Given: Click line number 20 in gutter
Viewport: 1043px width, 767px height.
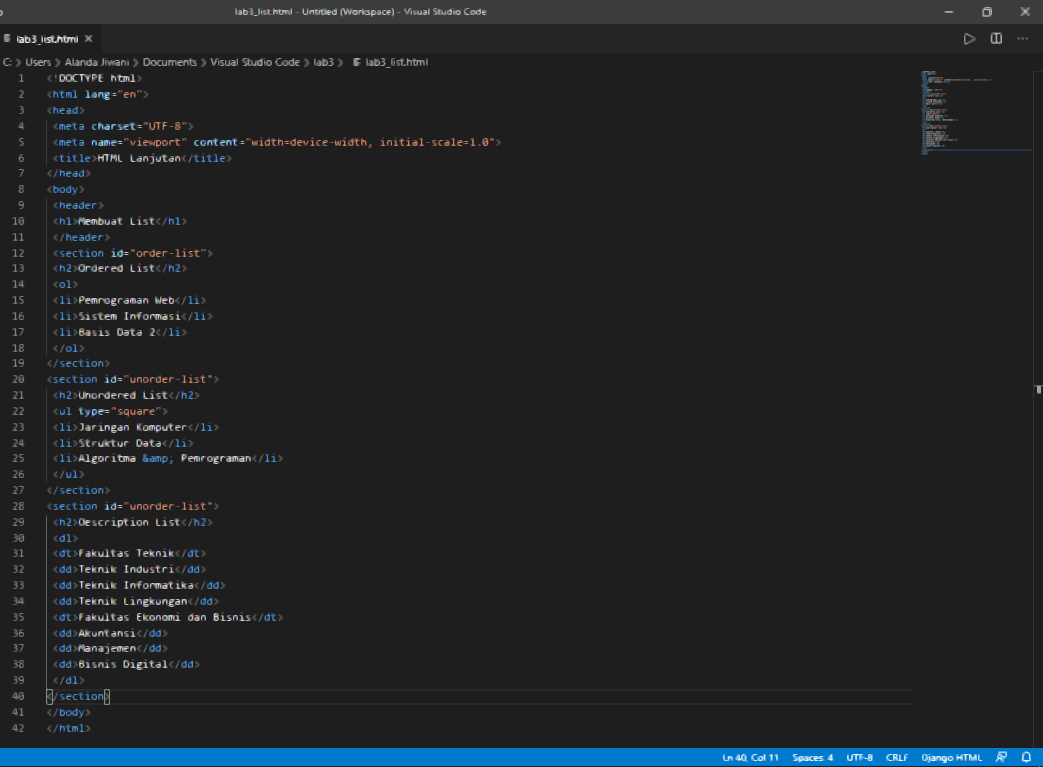Looking at the screenshot, I should pos(18,379).
